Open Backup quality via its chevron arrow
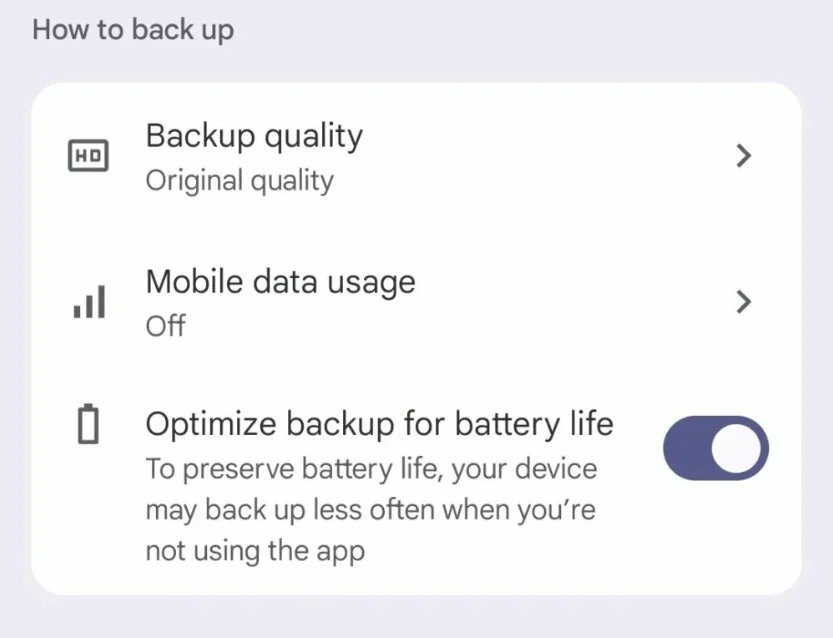Viewport: 833px width, 638px height. point(743,156)
